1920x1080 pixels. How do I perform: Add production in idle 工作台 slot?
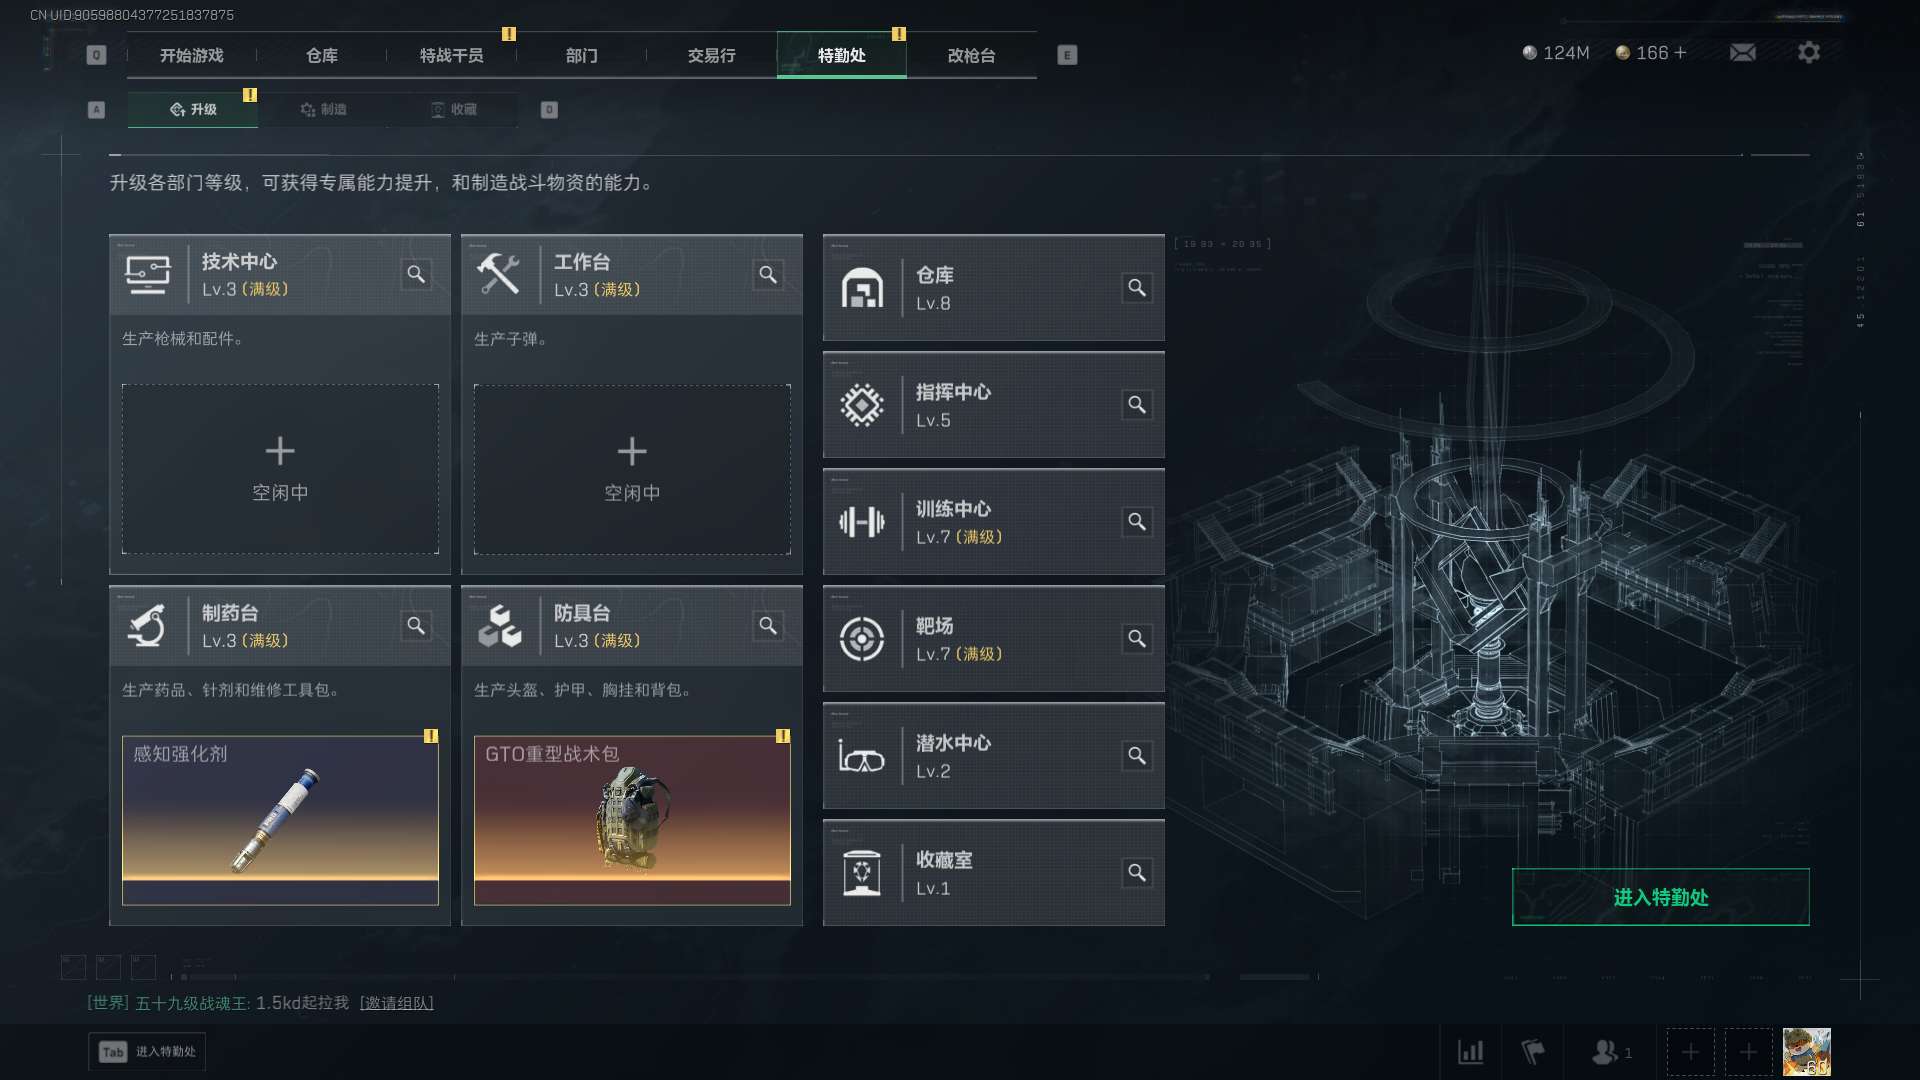[x=632, y=469]
